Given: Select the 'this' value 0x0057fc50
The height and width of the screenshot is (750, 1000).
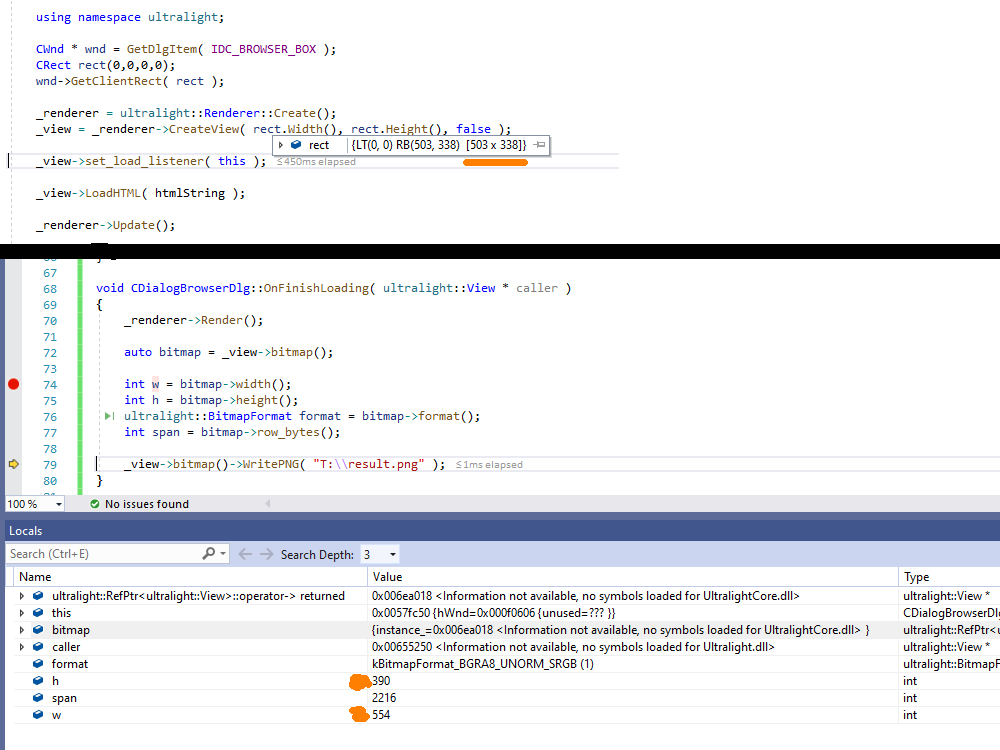Looking at the screenshot, I should [x=401, y=613].
